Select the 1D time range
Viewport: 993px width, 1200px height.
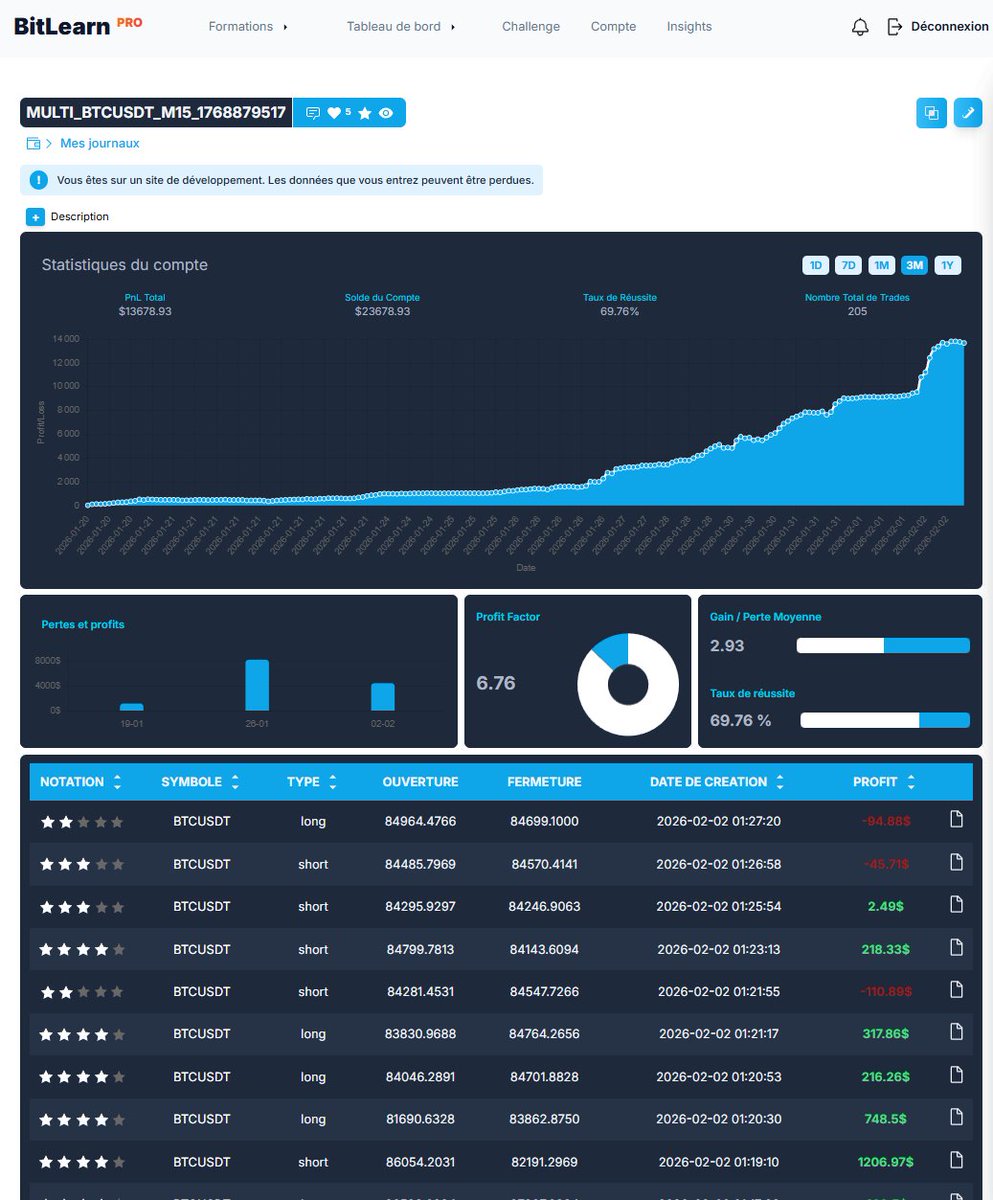[x=815, y=265]
